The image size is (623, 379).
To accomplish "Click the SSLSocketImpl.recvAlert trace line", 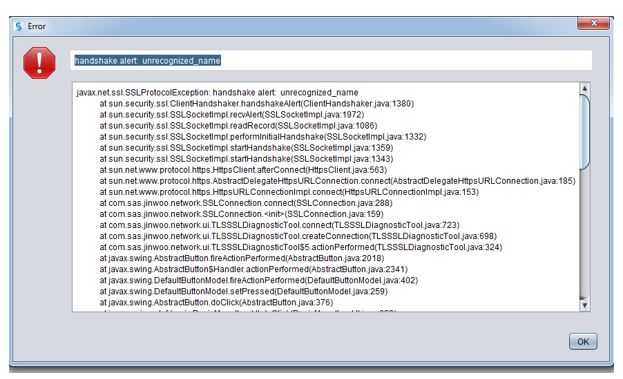I will point(232,115).
